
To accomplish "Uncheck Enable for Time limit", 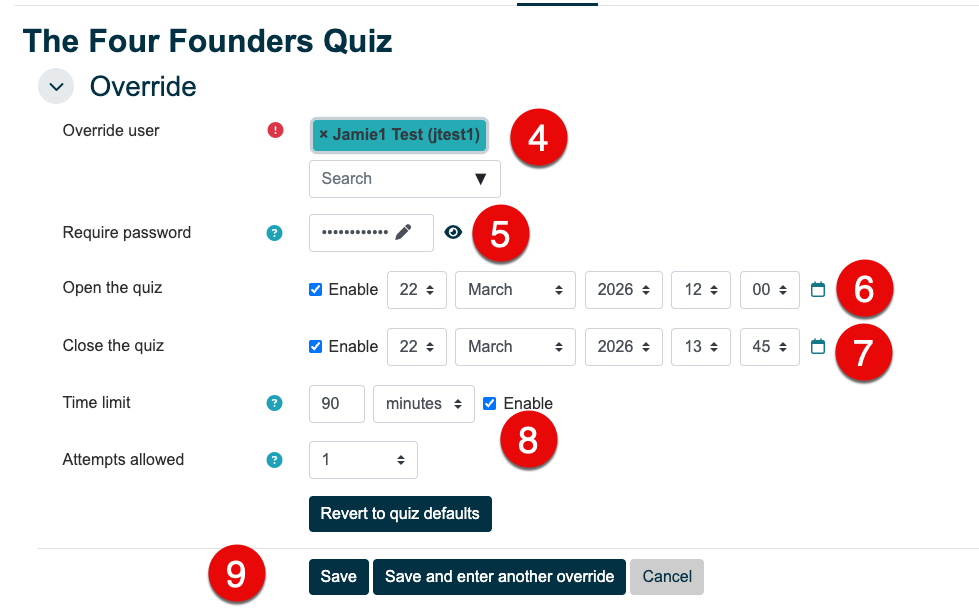I will [x=489, y=403].
